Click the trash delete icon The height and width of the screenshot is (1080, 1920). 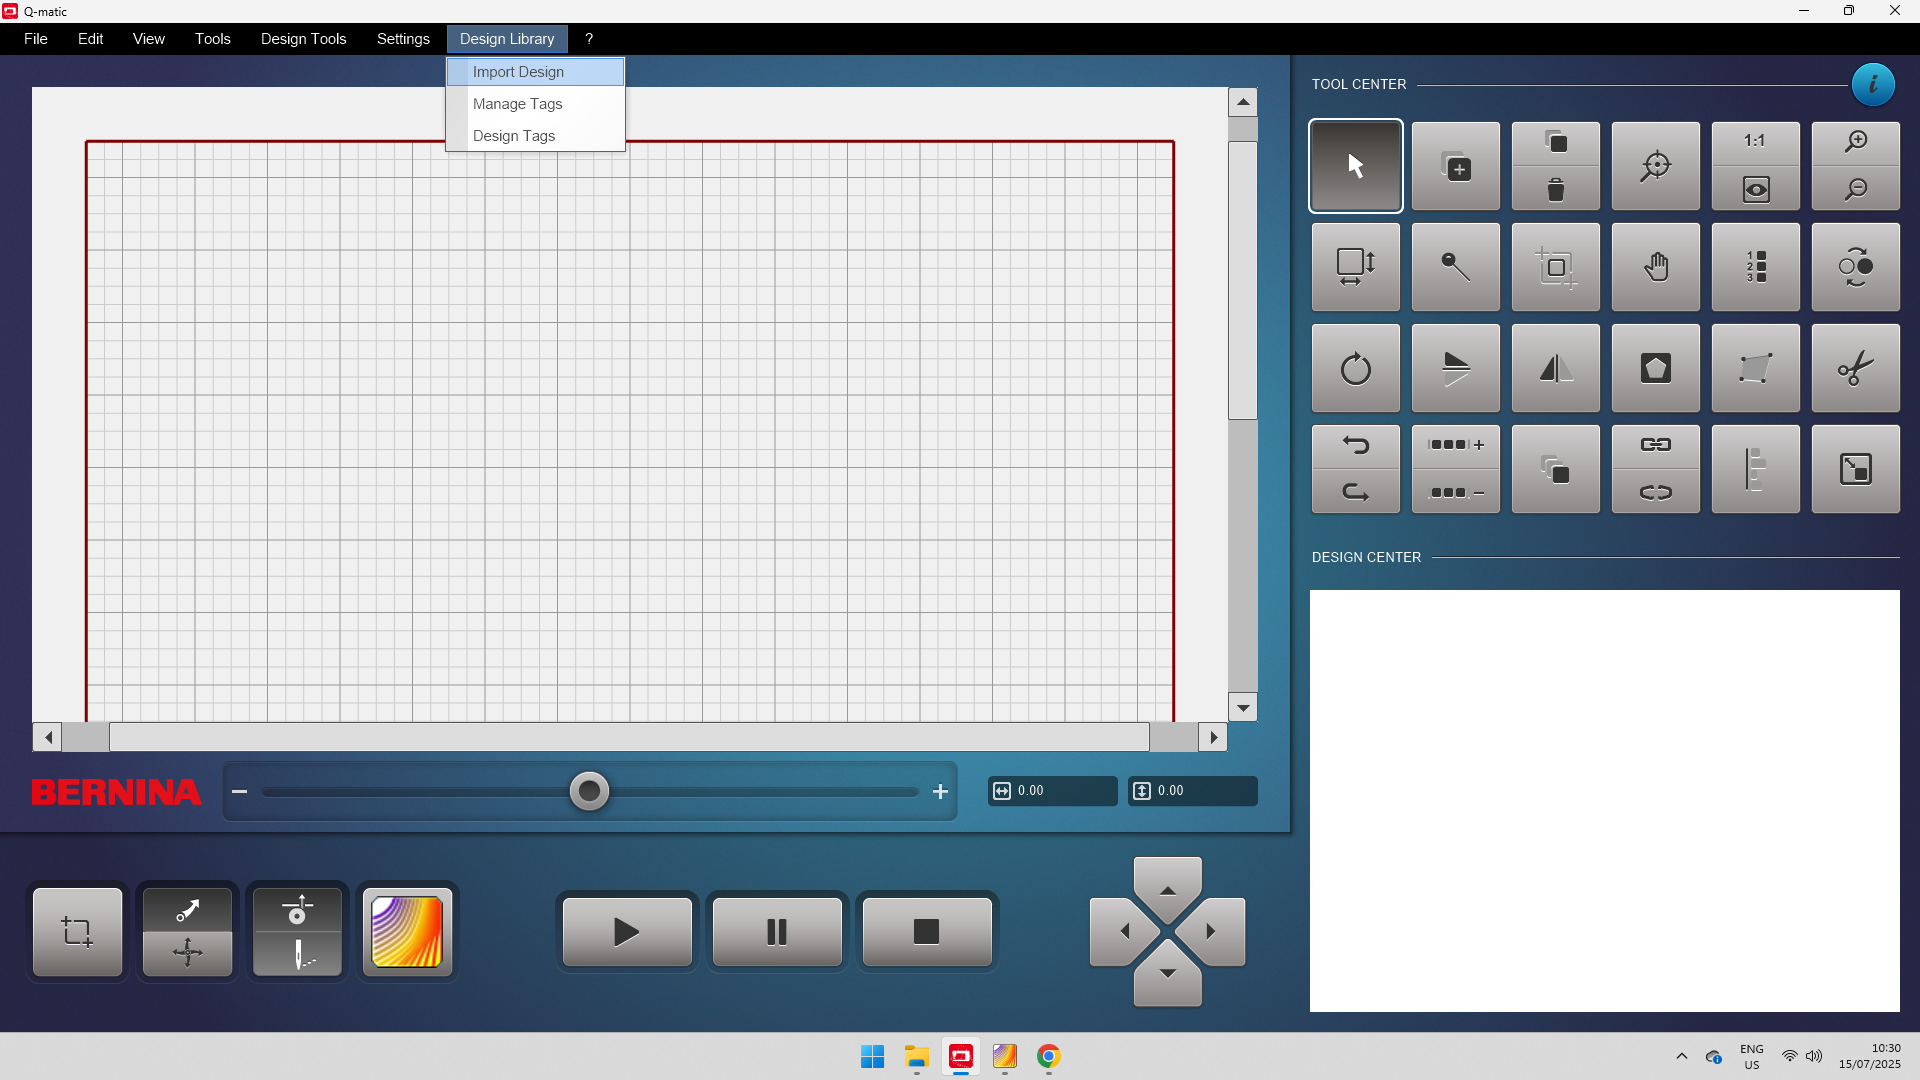click(x=1555, y=190)
